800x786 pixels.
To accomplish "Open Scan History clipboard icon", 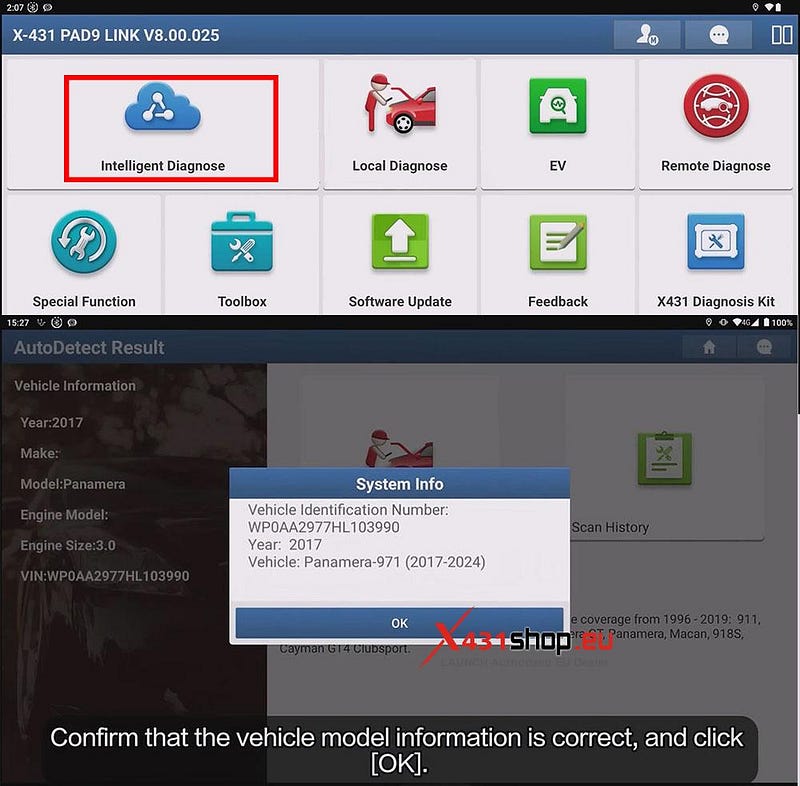I will click(x=665, y=459).
